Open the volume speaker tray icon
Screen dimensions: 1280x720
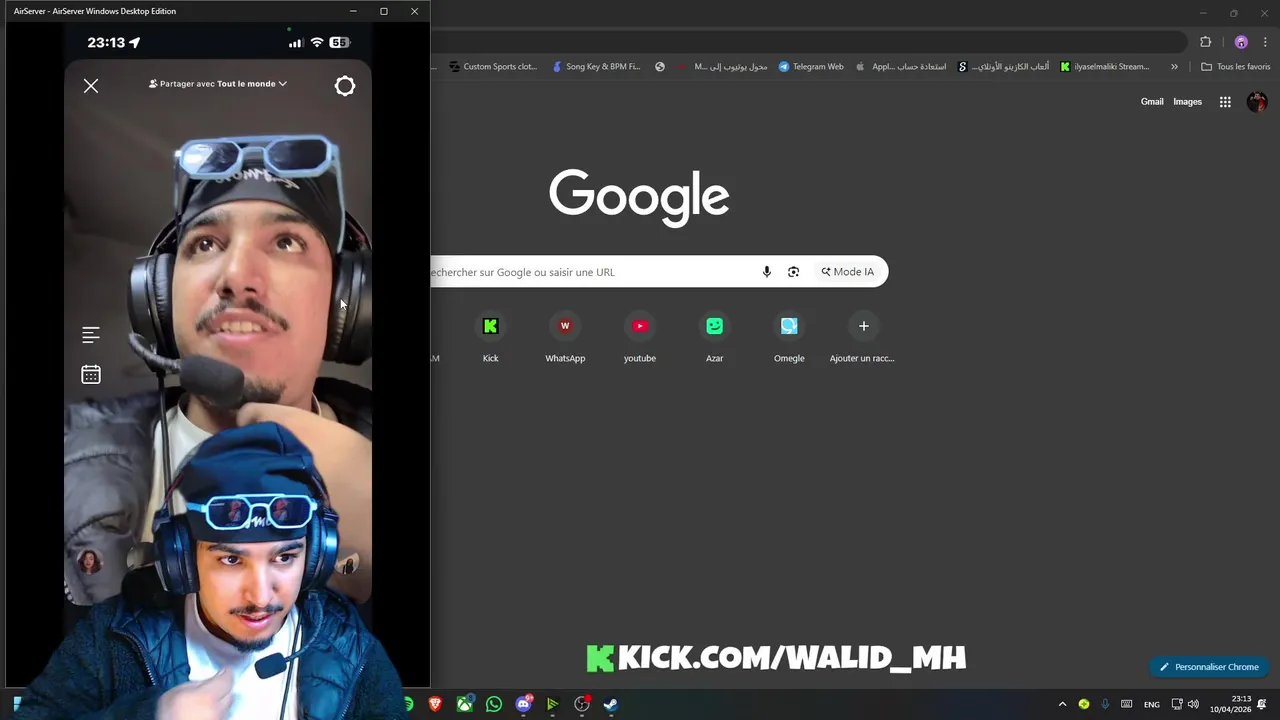1193,704
